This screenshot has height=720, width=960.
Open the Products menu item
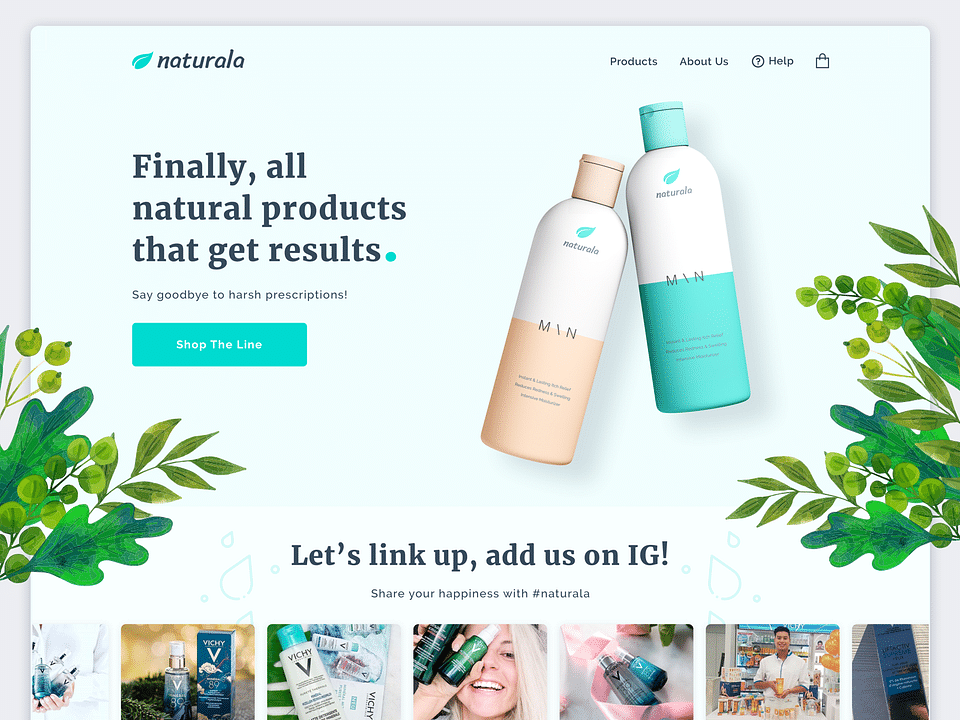634,61
